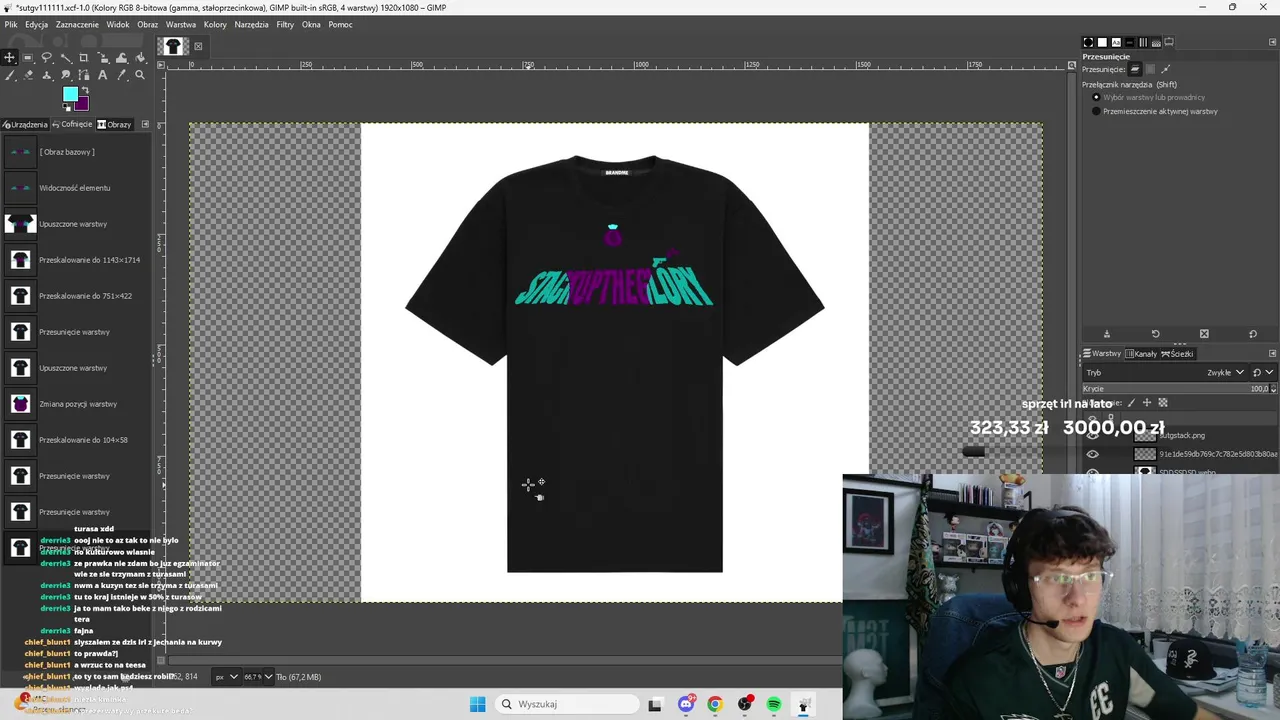
Task: Select the Paths tool
Action: coord(84,75)
